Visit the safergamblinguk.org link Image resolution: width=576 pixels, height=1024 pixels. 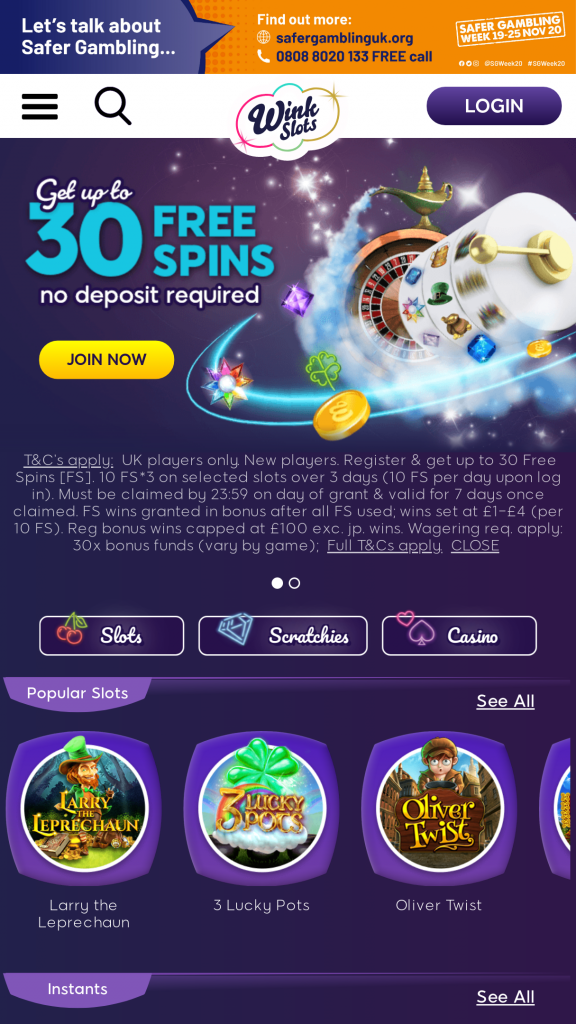click(x=344, y=38)
